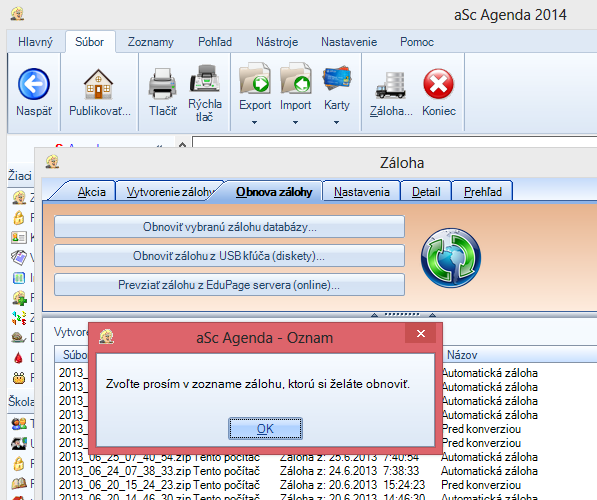
Task: Click Obnoviť zálohu z USB kľúča button
Action: point(230,256)
